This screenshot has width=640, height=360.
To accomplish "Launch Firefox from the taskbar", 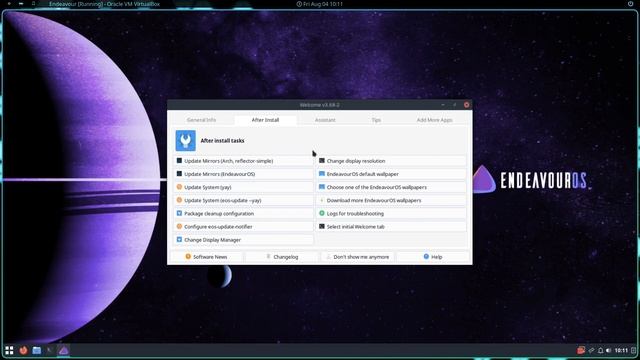I will click(23, 350).
